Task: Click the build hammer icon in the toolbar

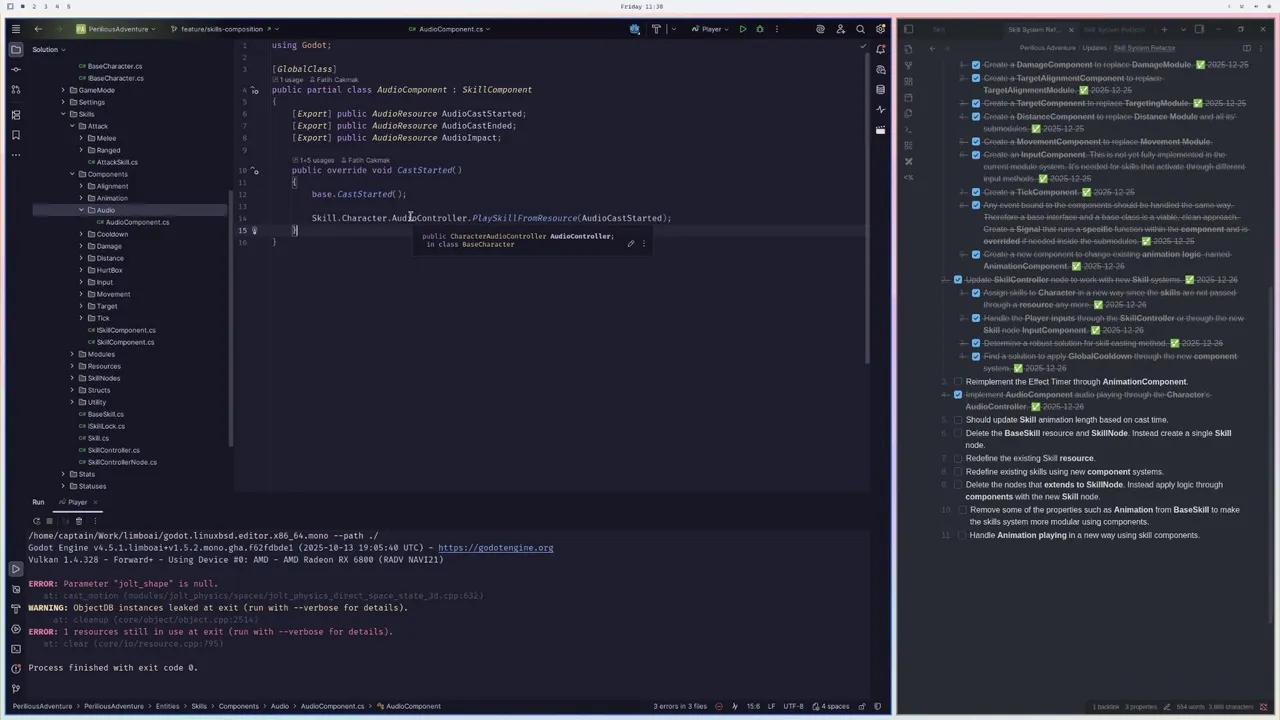Action: tap(656, 29)
